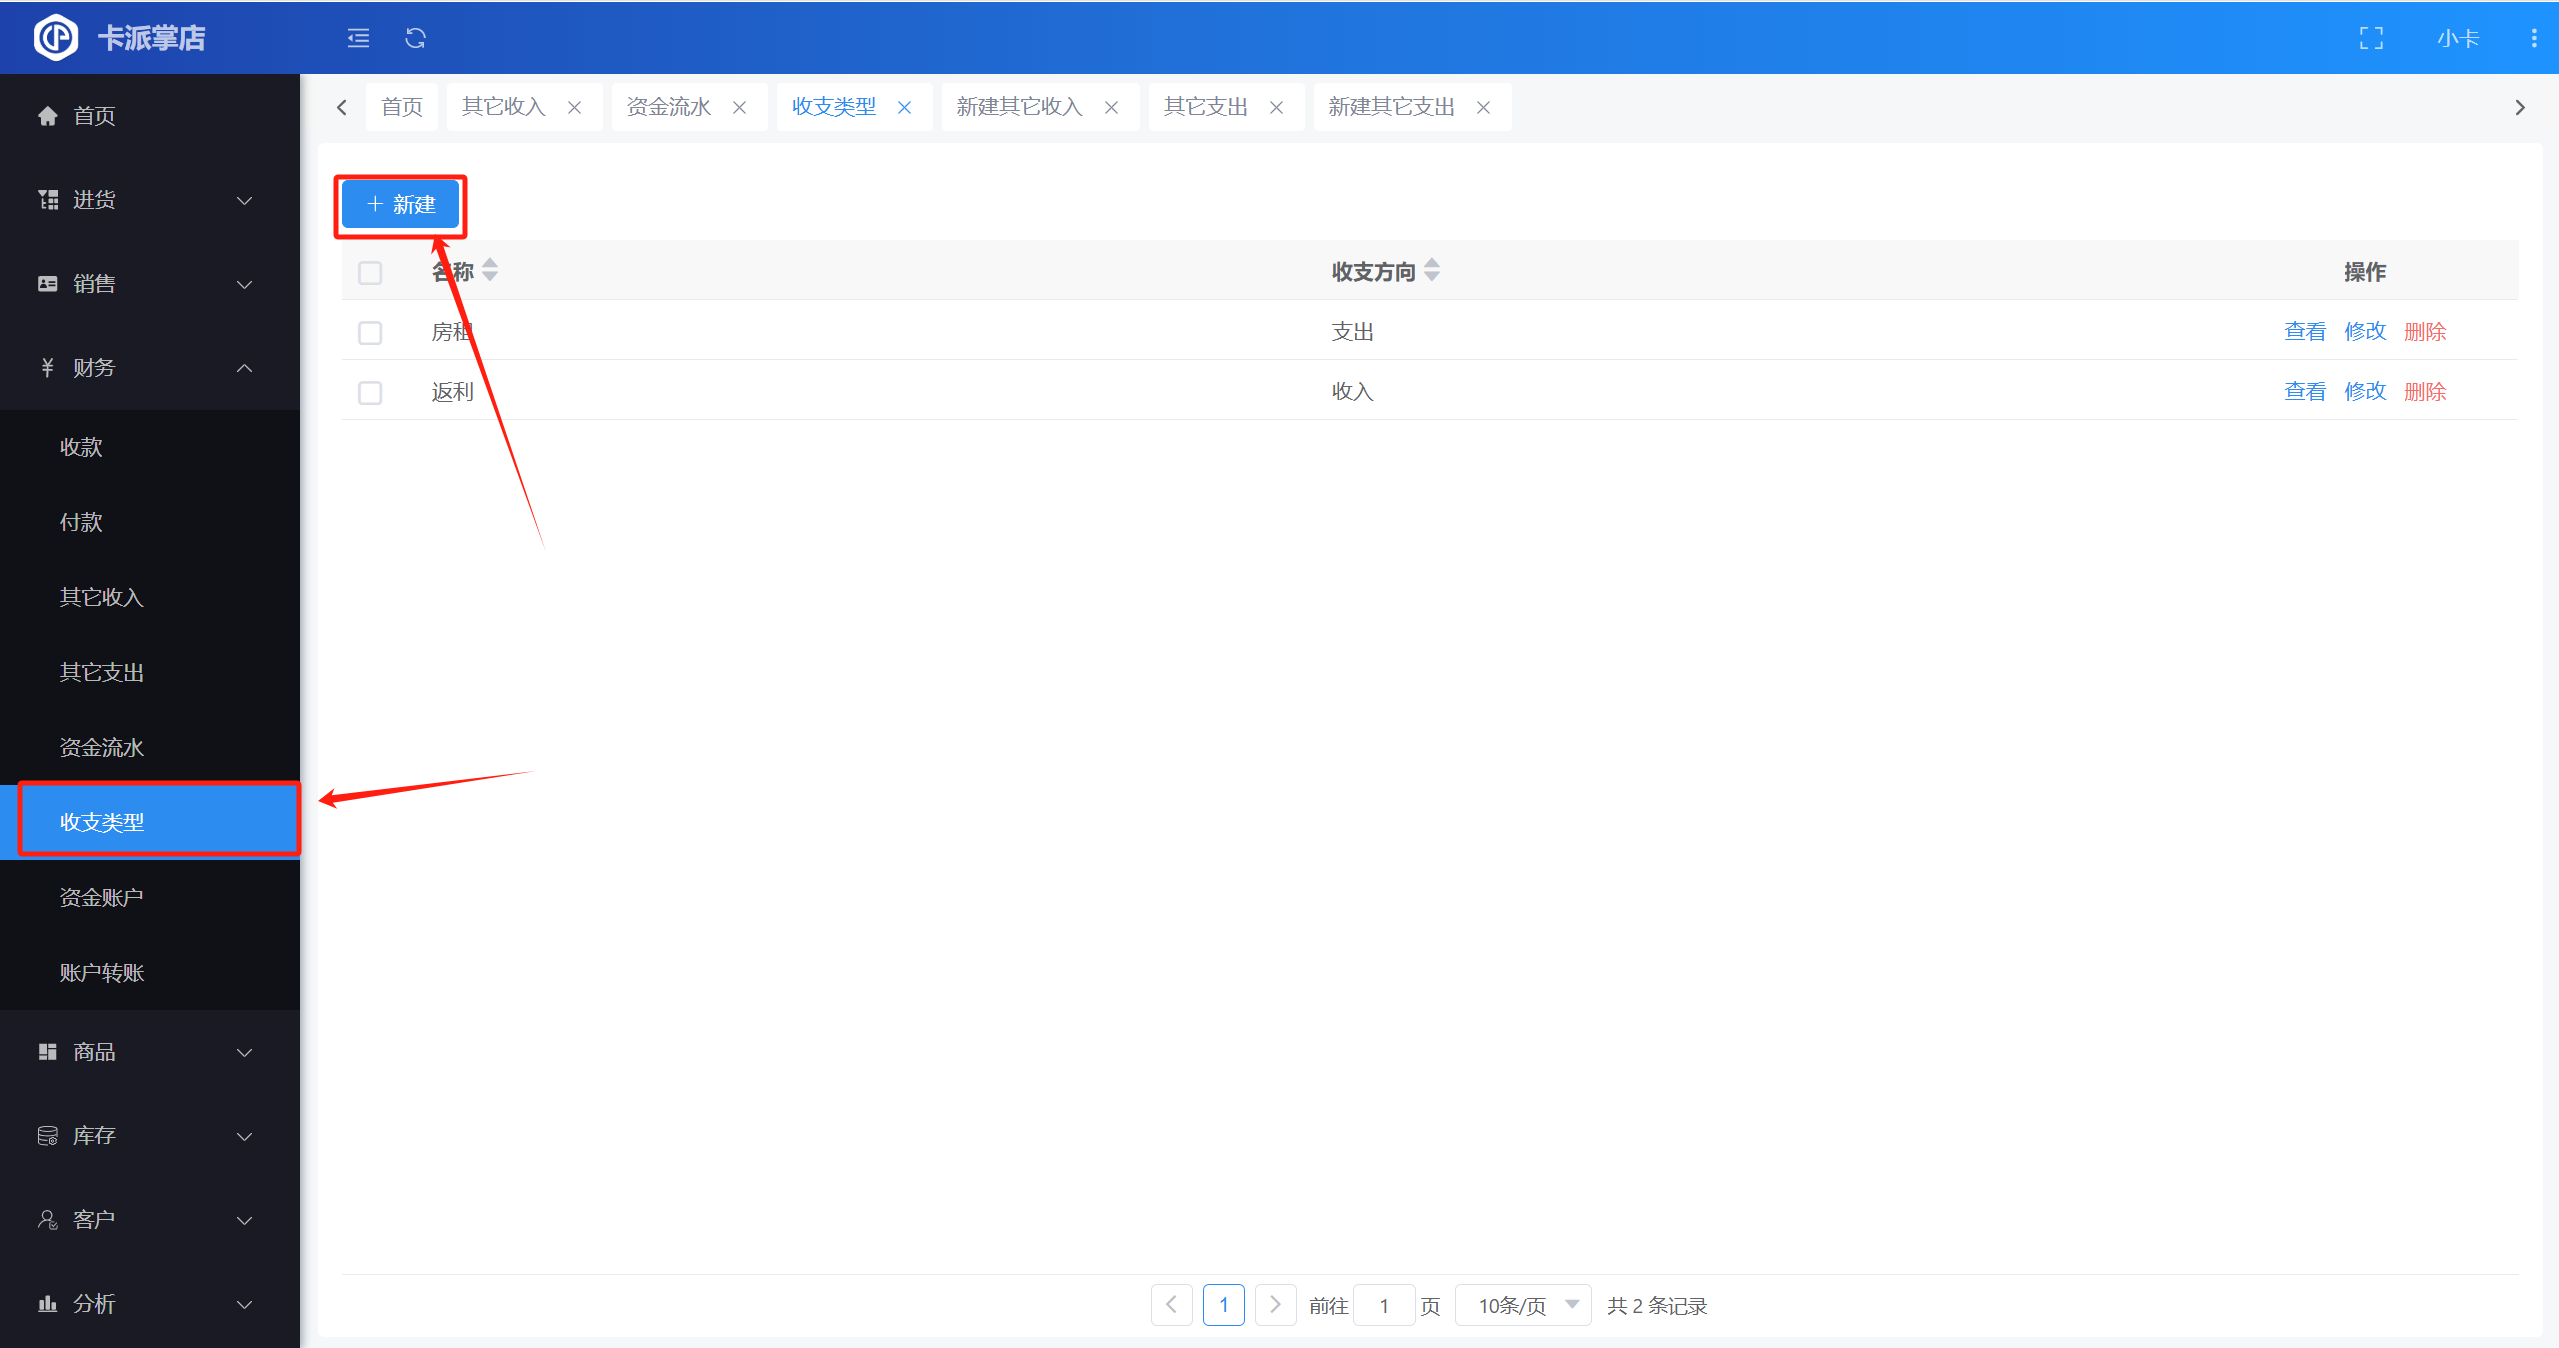Close the 资金流水 tab

coord(740,108)
